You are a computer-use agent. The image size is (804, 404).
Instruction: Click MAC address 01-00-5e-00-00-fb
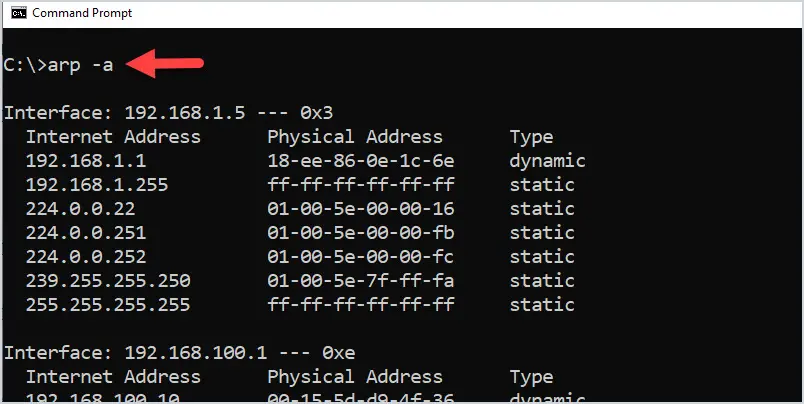click(360, 233)
